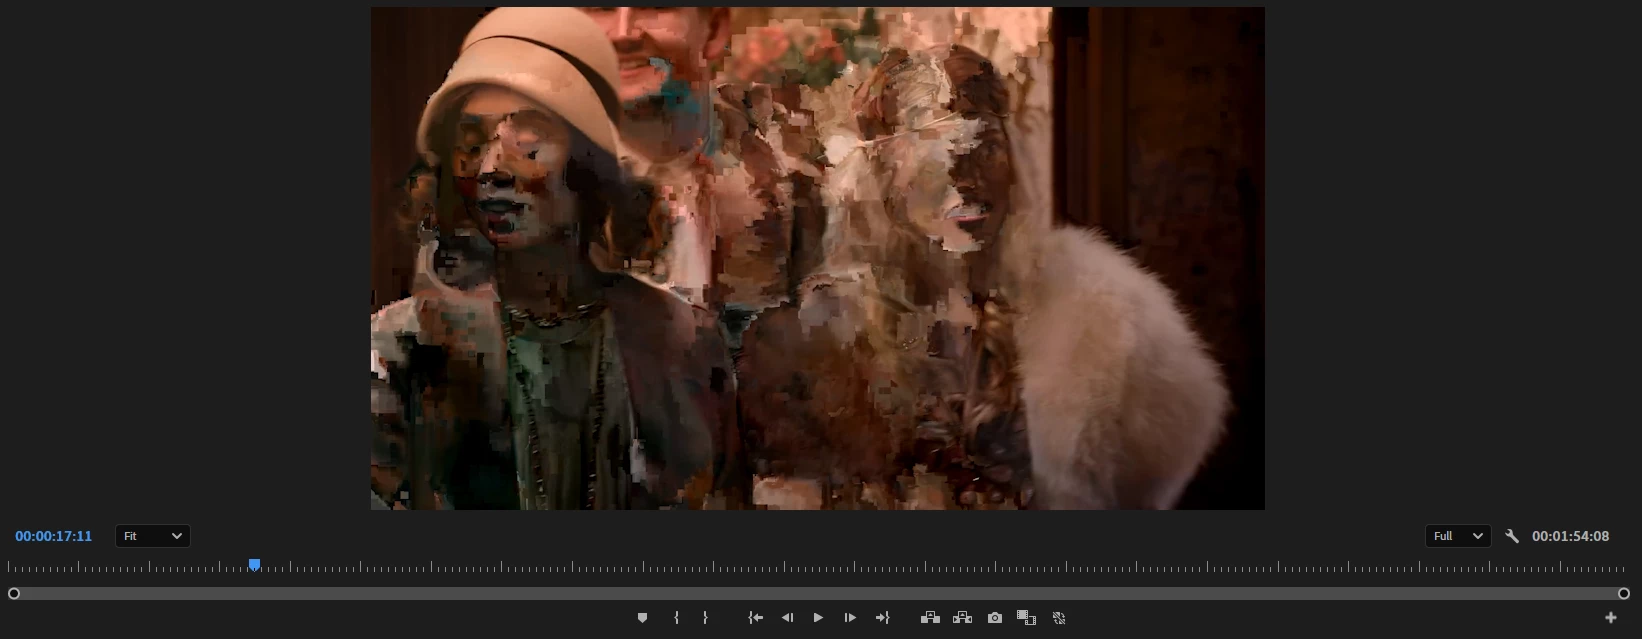The image size is (1642, 639).
Task: Toggle proxies icon
Action: 1059,618
